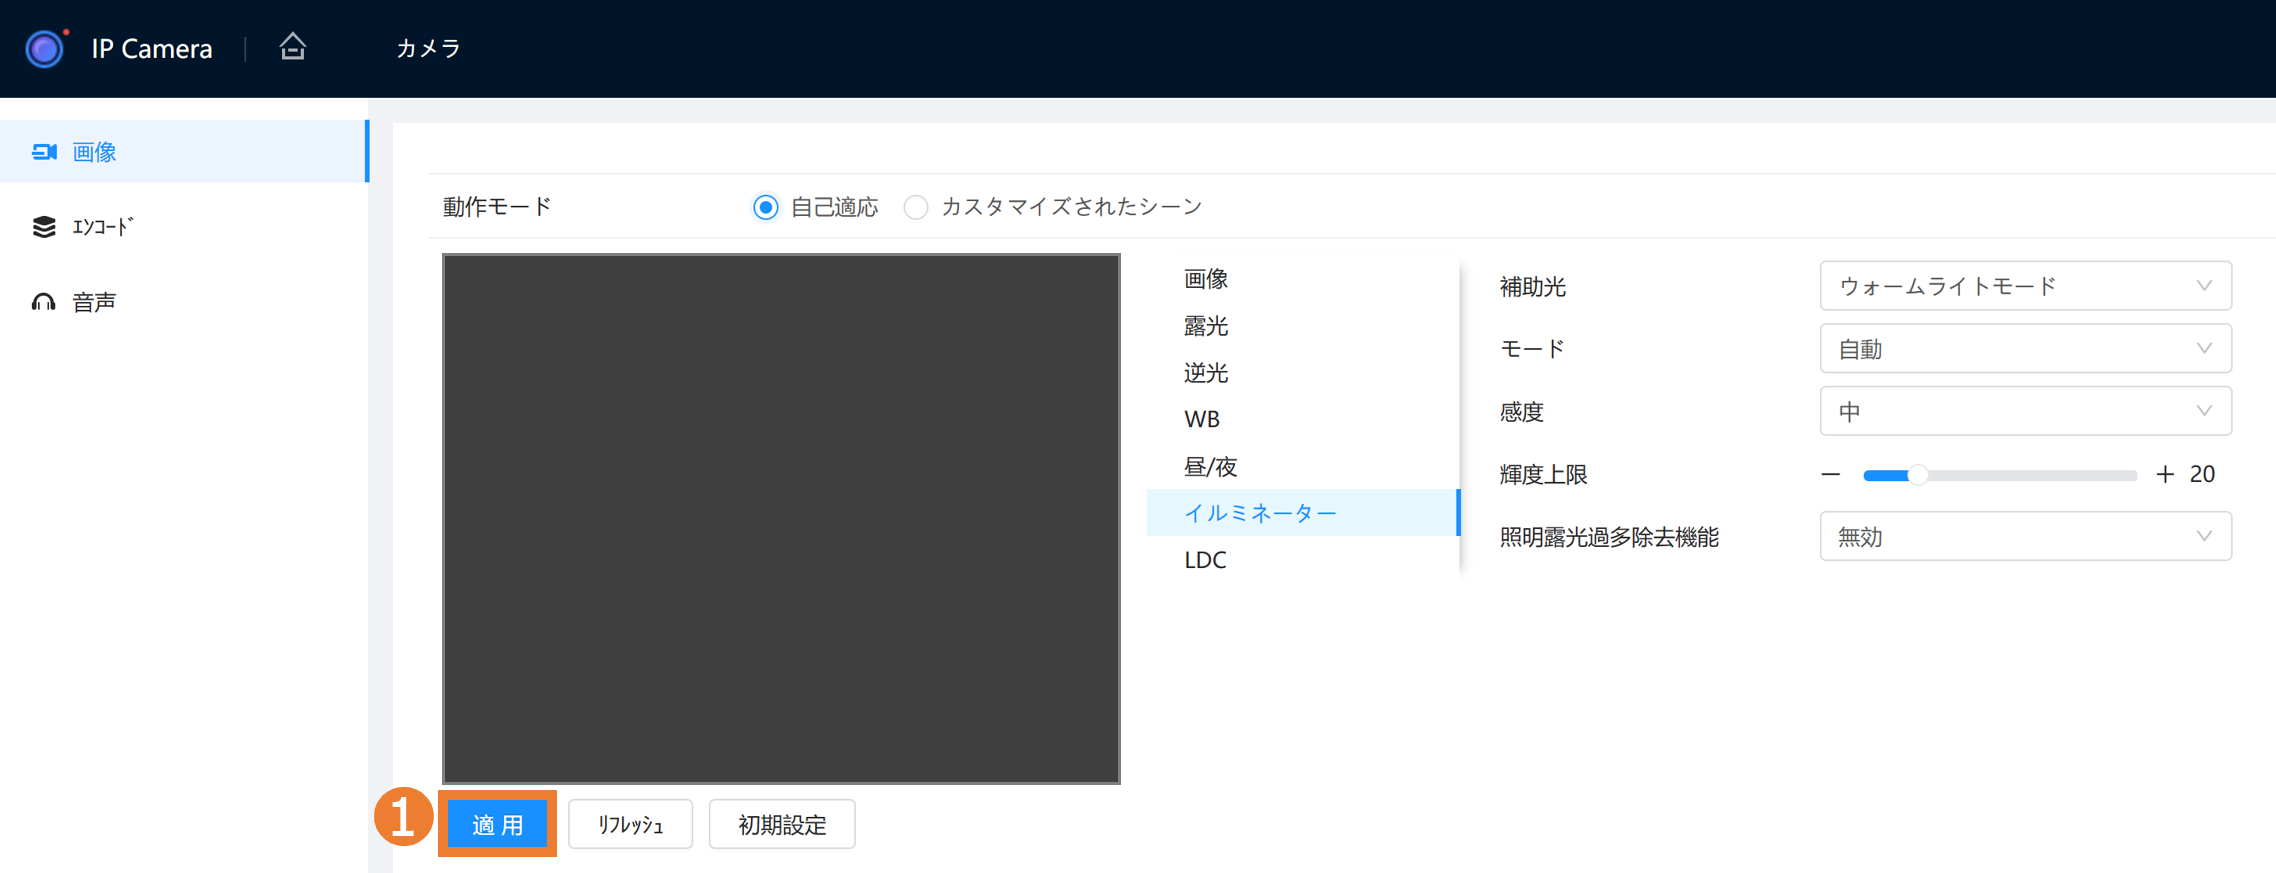Click the camera video preview area

[x=781, y=518]
